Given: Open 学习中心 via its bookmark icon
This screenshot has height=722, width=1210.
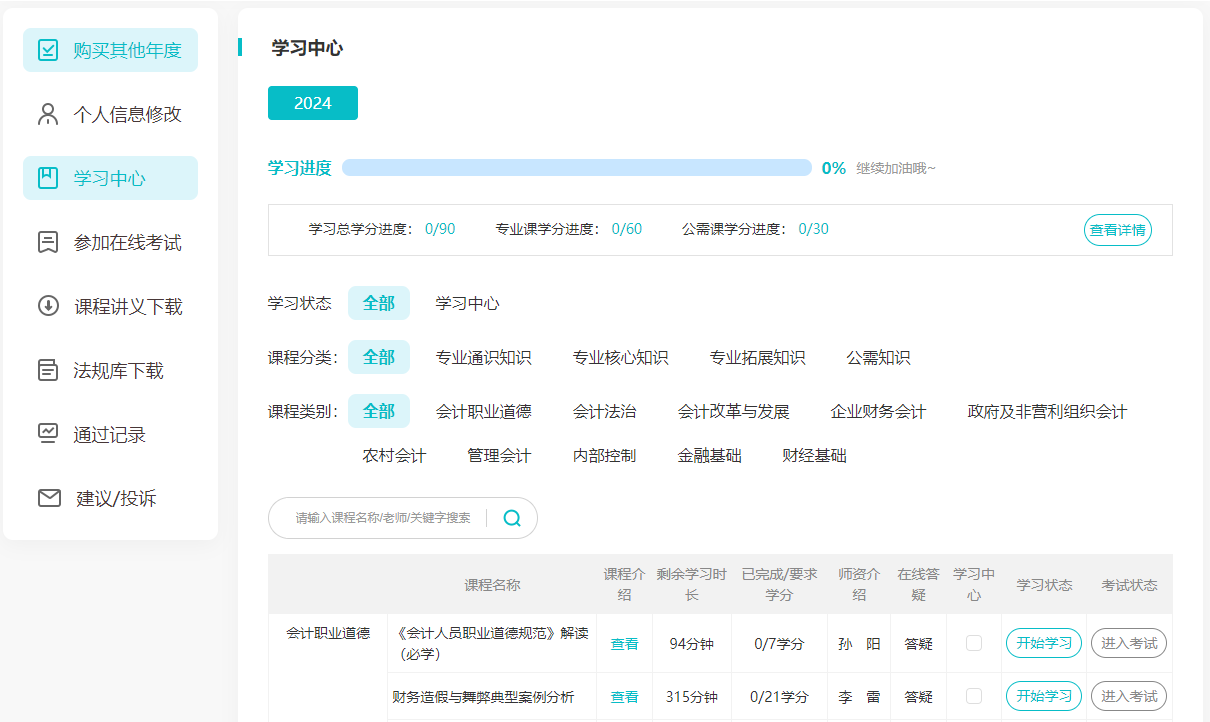Looking at the screenshot, I should coord(46,177).
